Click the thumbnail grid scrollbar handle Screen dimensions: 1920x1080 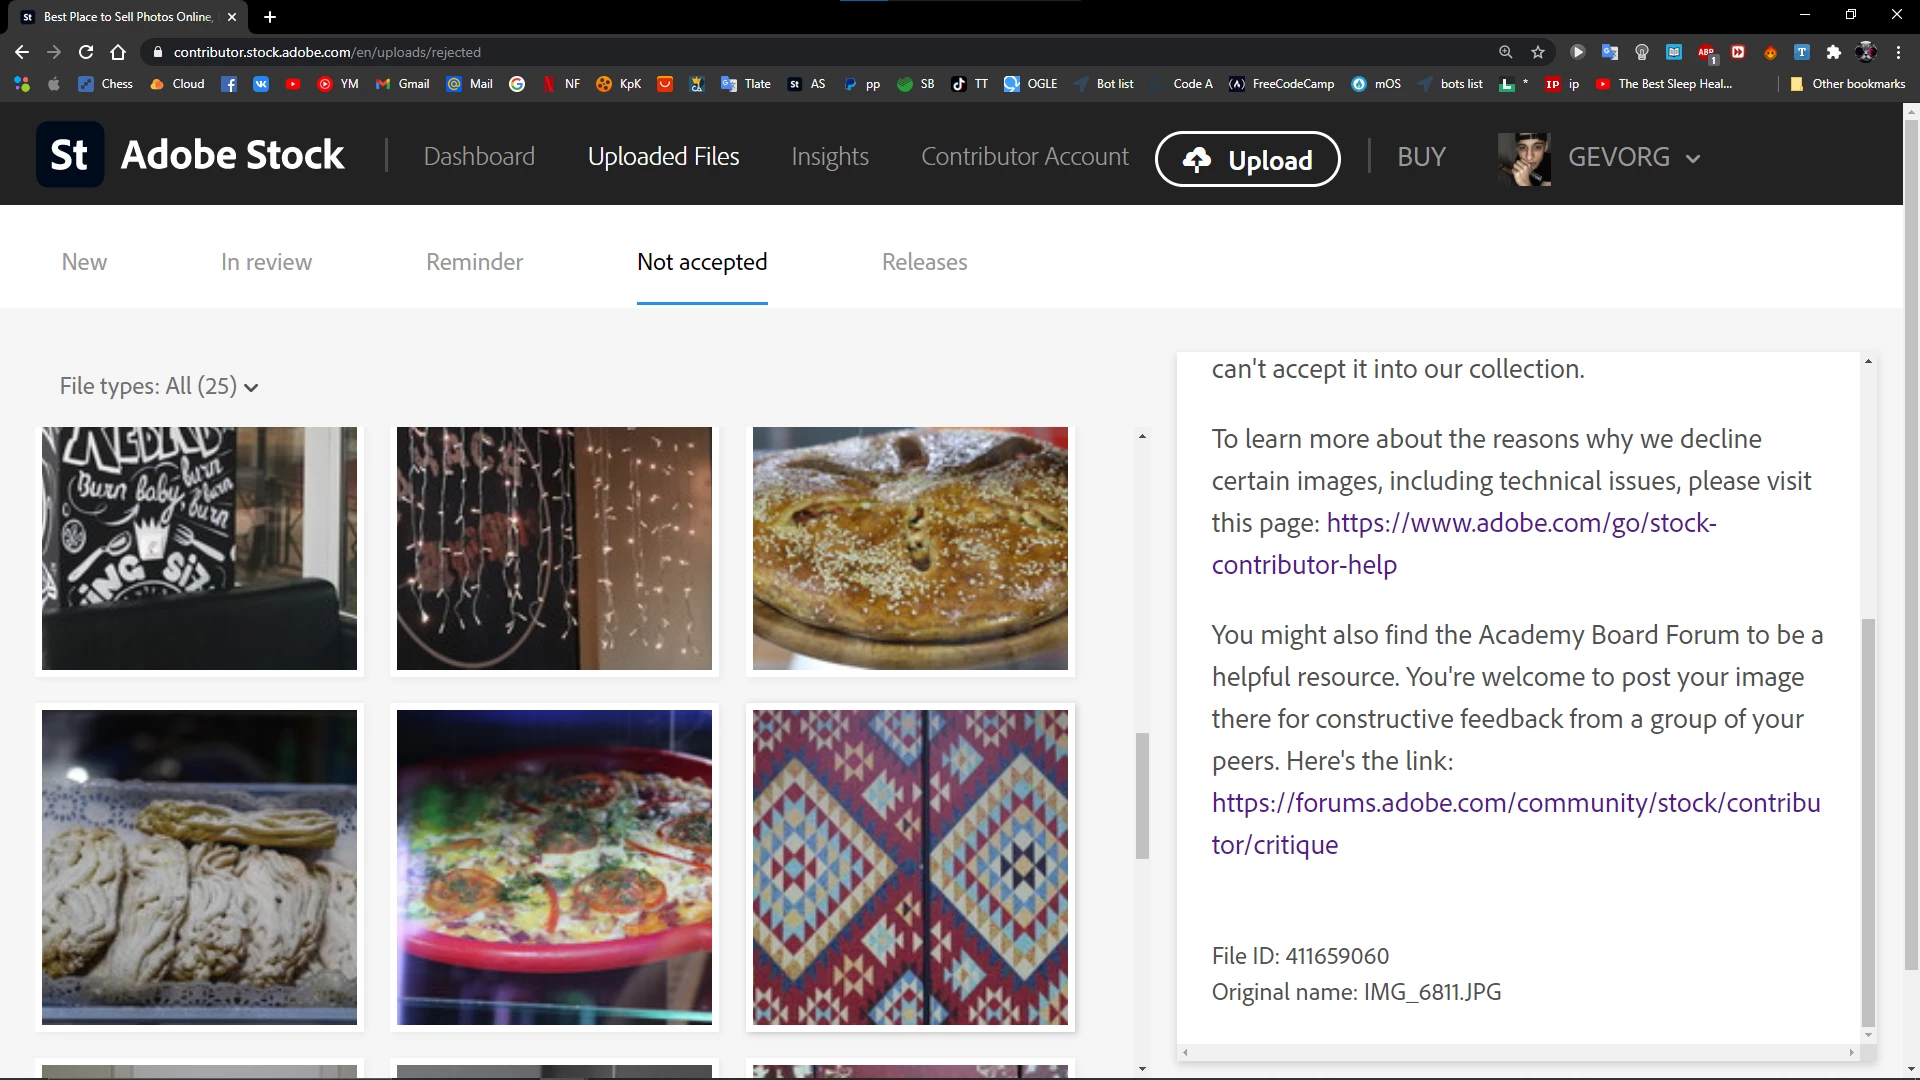point(1142,796)
